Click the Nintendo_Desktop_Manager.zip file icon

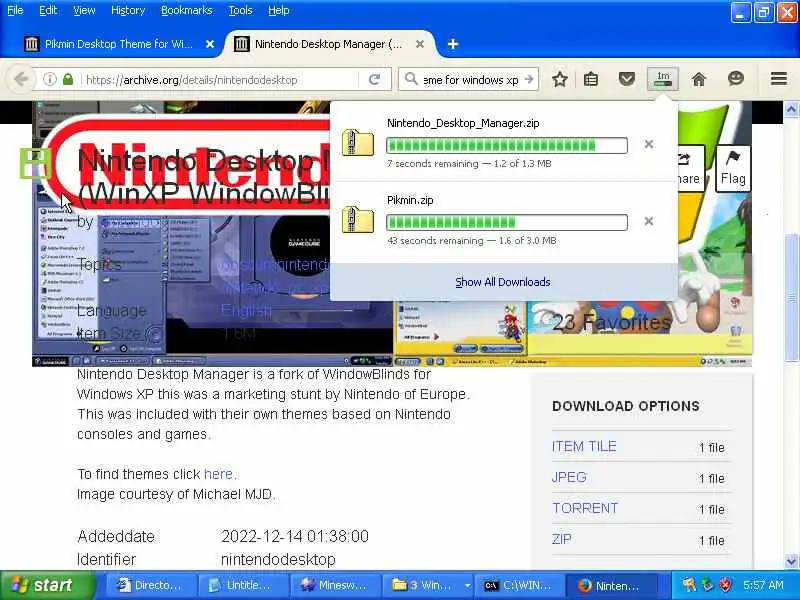click(358, 142)
